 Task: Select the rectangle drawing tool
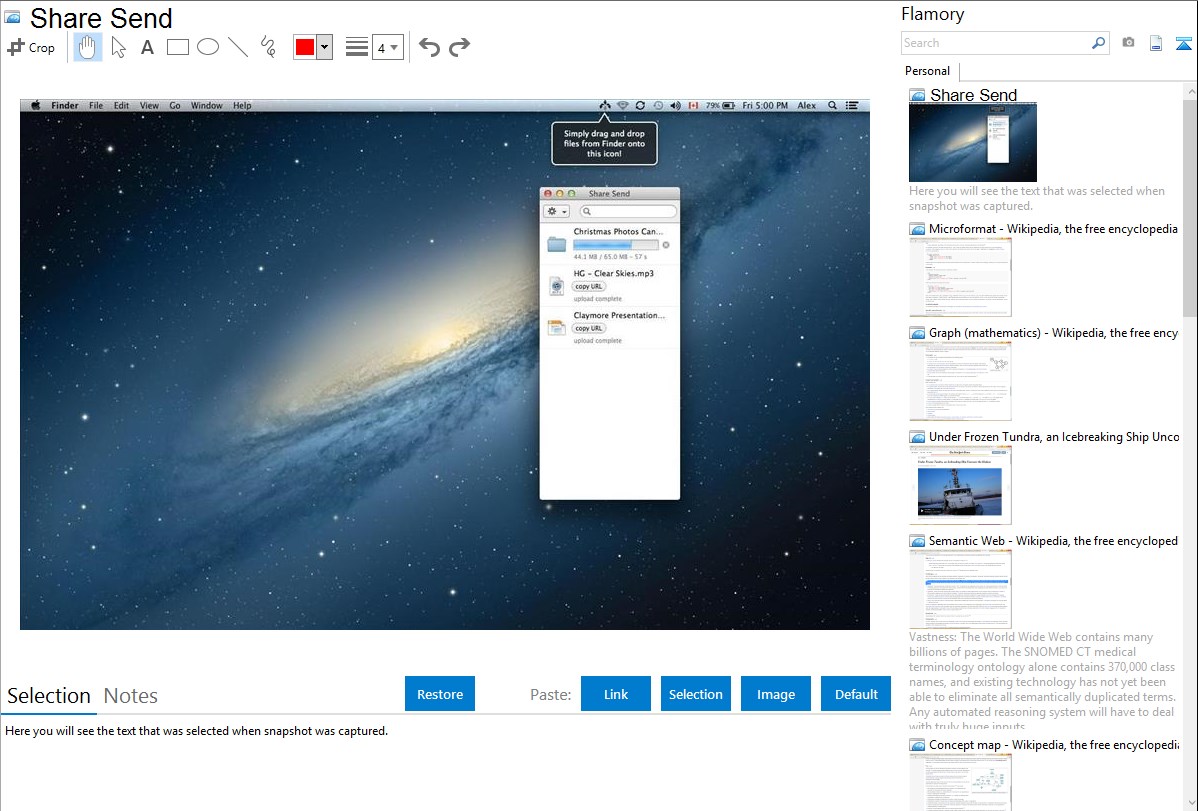pyautogui.click(x=178, y=47)
